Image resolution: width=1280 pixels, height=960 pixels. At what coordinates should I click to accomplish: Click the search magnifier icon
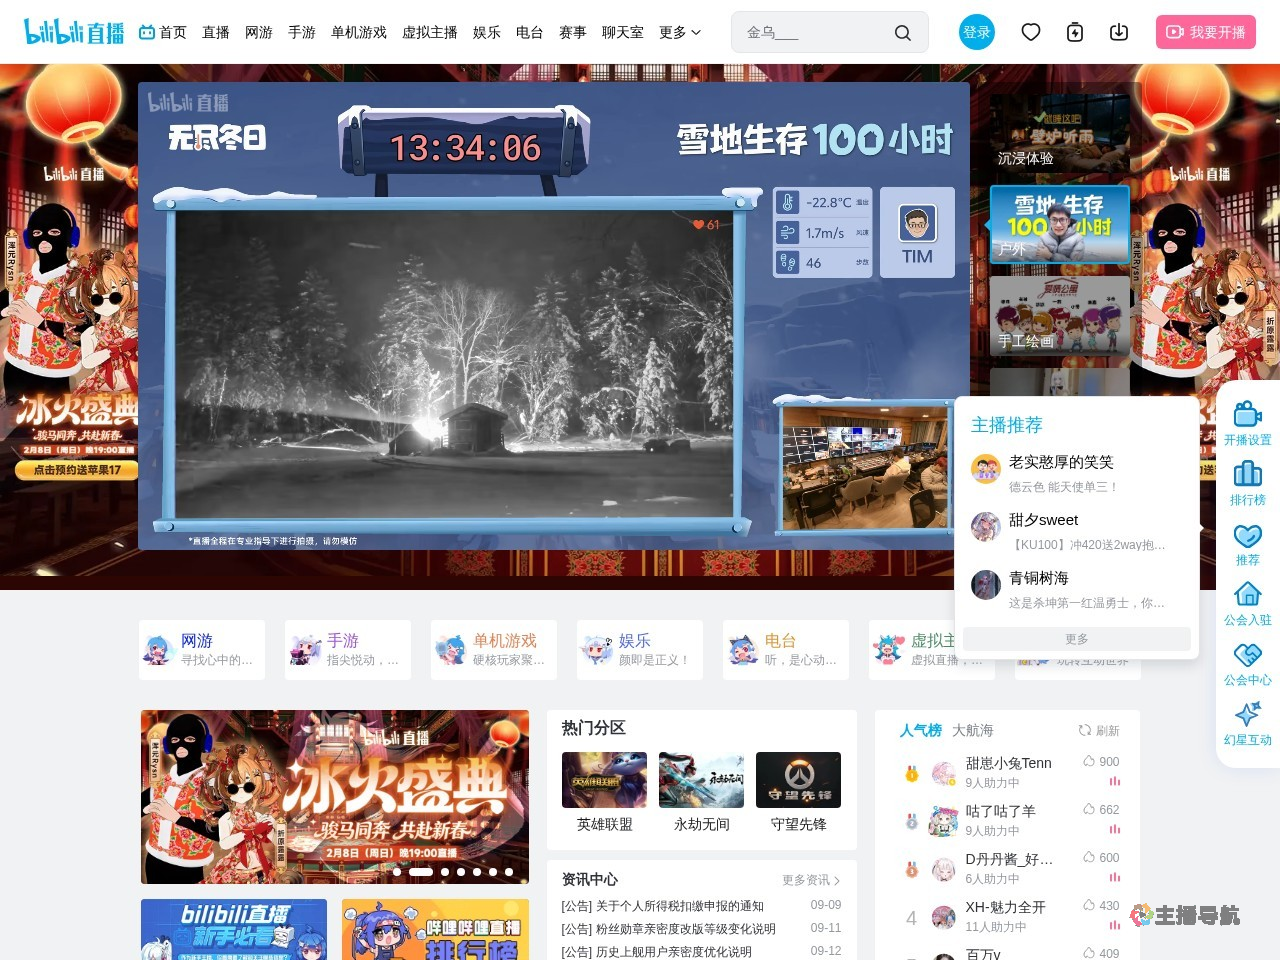(903, 32)
